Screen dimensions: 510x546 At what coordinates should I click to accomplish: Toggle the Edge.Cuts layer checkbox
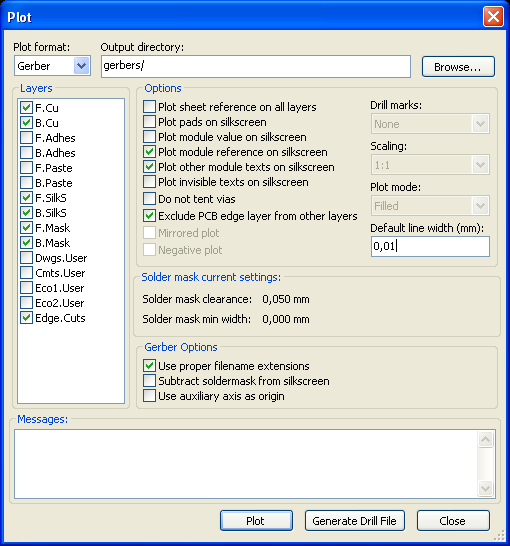click(x=26, y=318)
